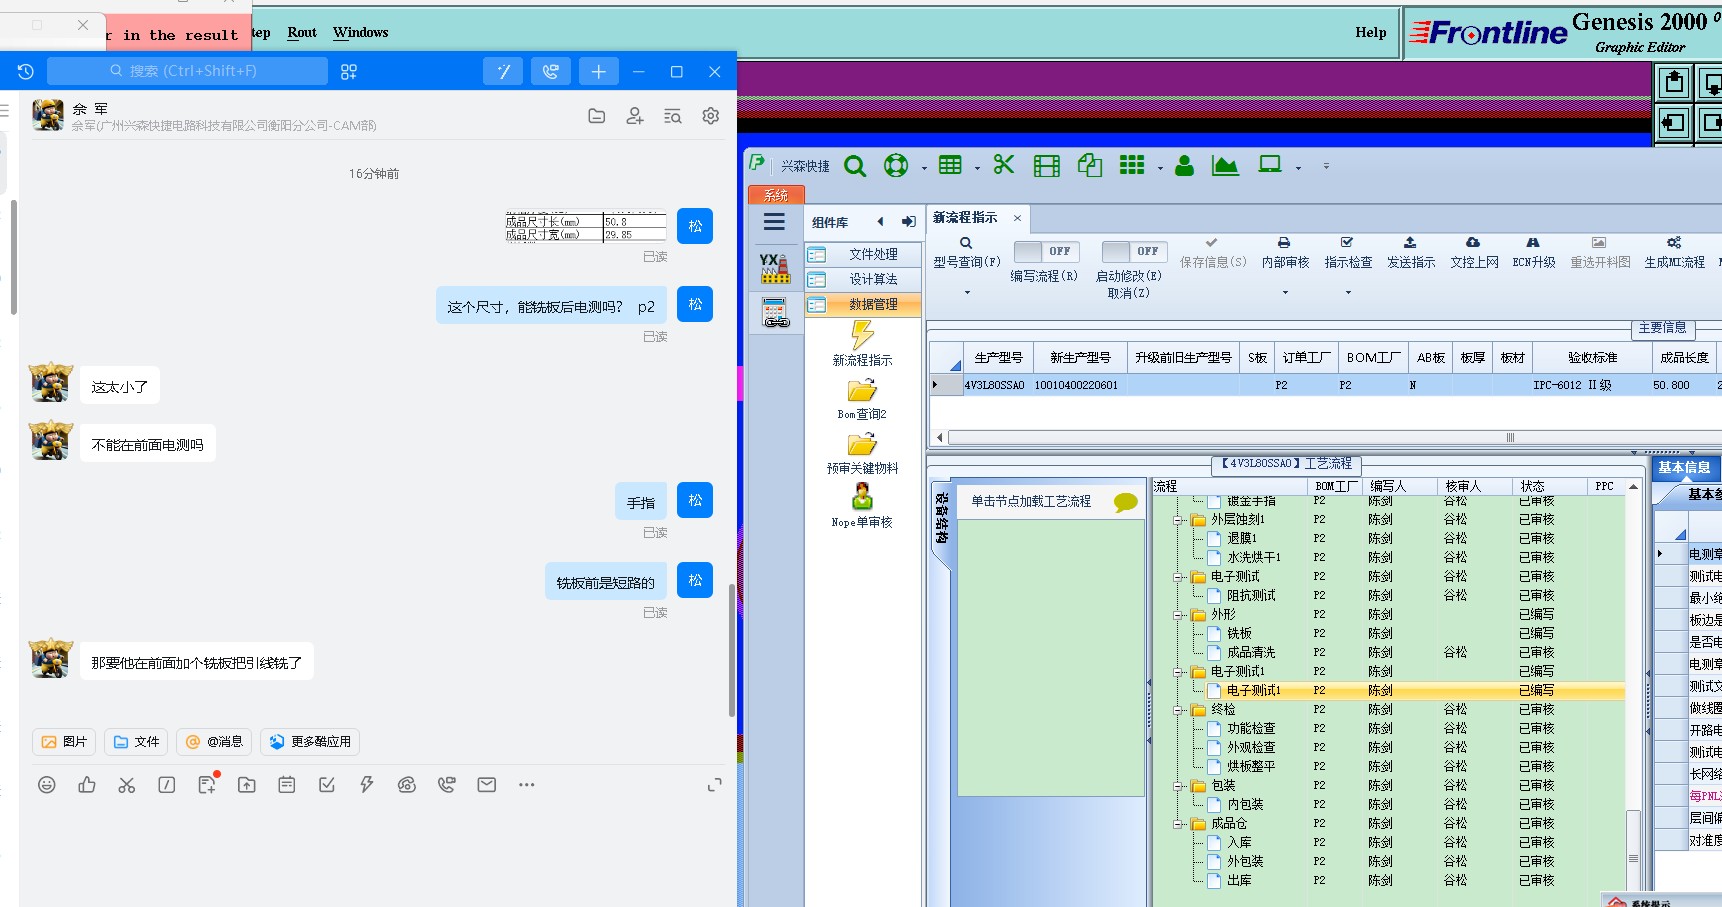Open the green table grid icon
The image size is (1722, 907).
(x=950, y=165)
